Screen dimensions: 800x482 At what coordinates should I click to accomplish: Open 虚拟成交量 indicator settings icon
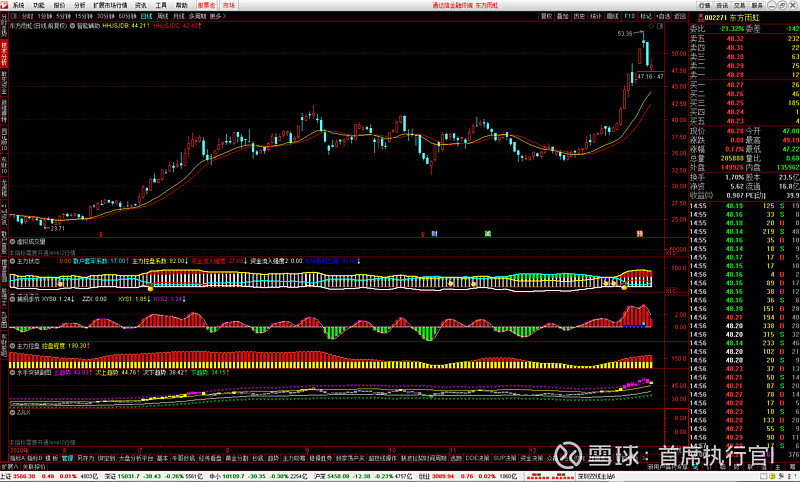click(x=13, y=242)
